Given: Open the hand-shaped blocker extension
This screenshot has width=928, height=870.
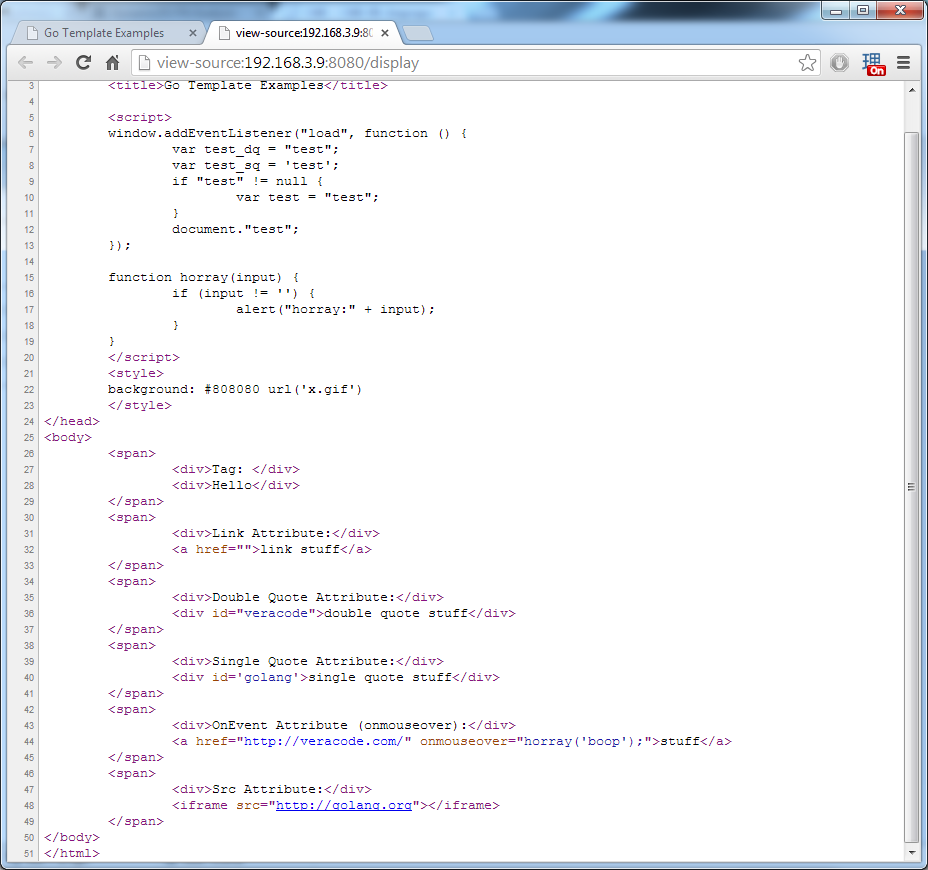Looking at the screenshot, I should pos(839,63).
